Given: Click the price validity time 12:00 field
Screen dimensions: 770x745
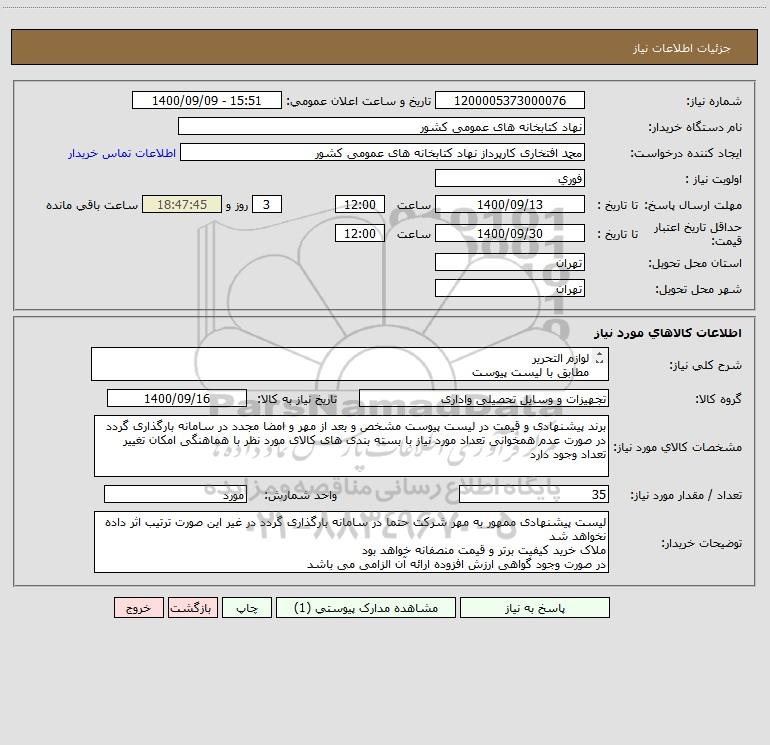Looking at the screenshot, I should (x=359, y=233).
